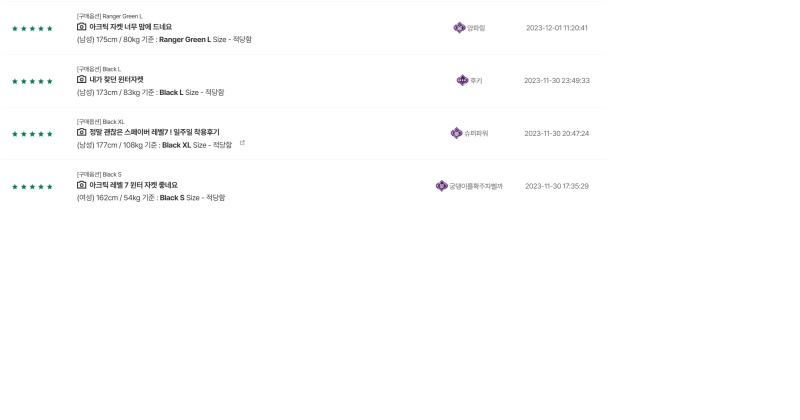Click camera icon on Black XL review
This screenshot has width=800, height=420.
pos(82,132)
